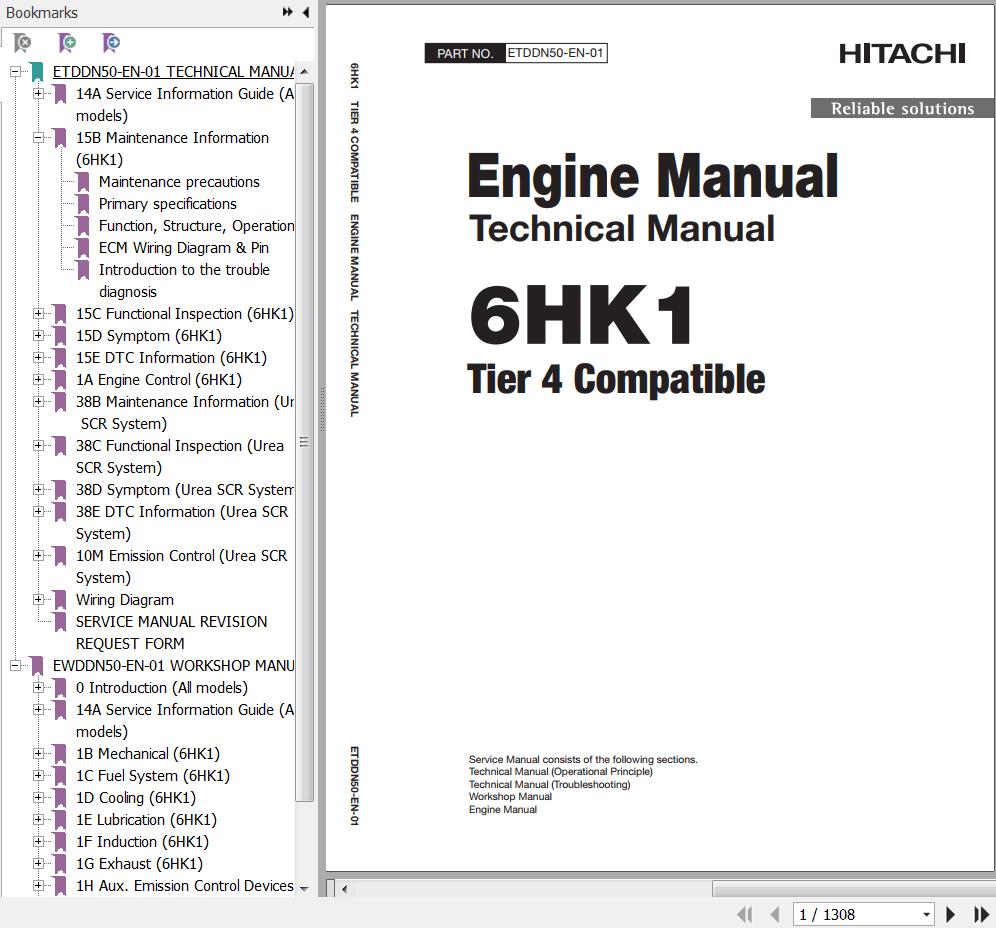Select 1H Aux. Emission Control Devices bookmark

[185, 885]
